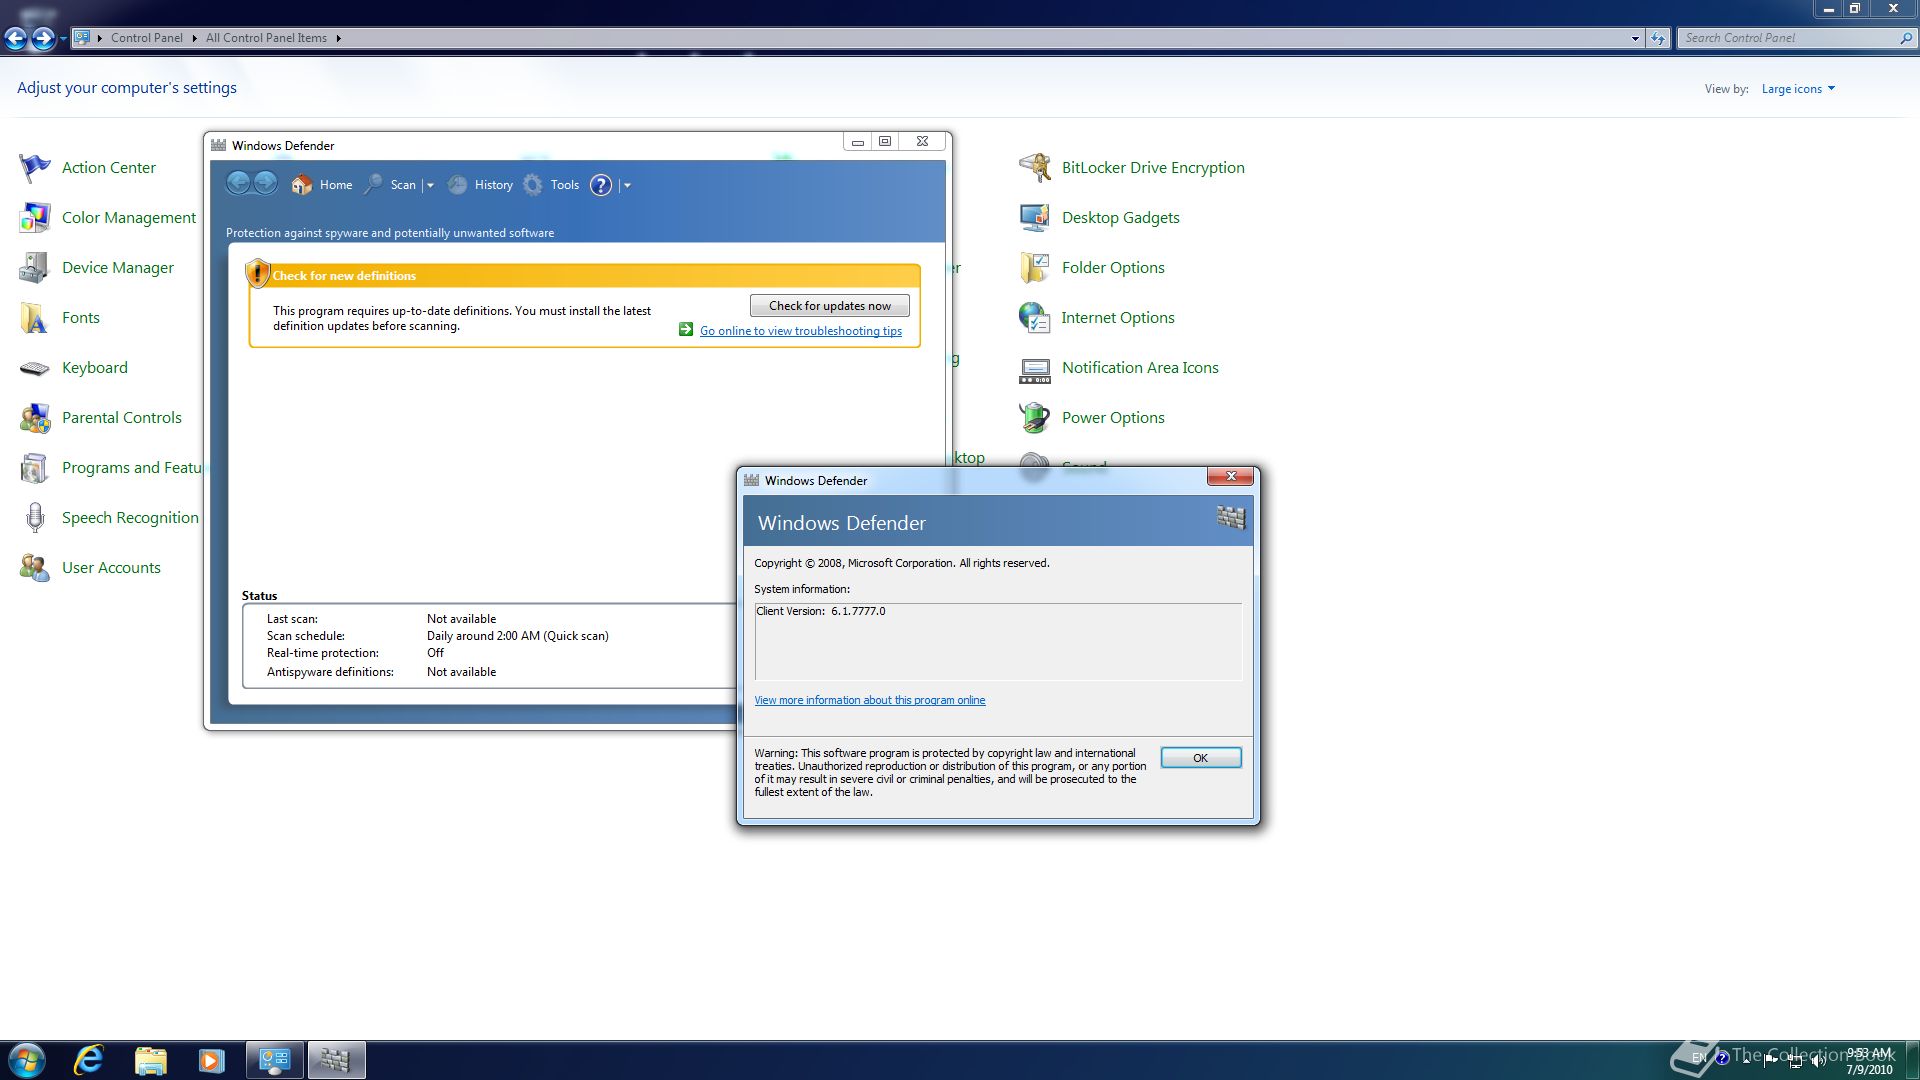Image resolution: width=1920 pixels, height=1080 pixels.
Task: Launch Windows Media Player from the taskbar
Action: [211, 1060]
